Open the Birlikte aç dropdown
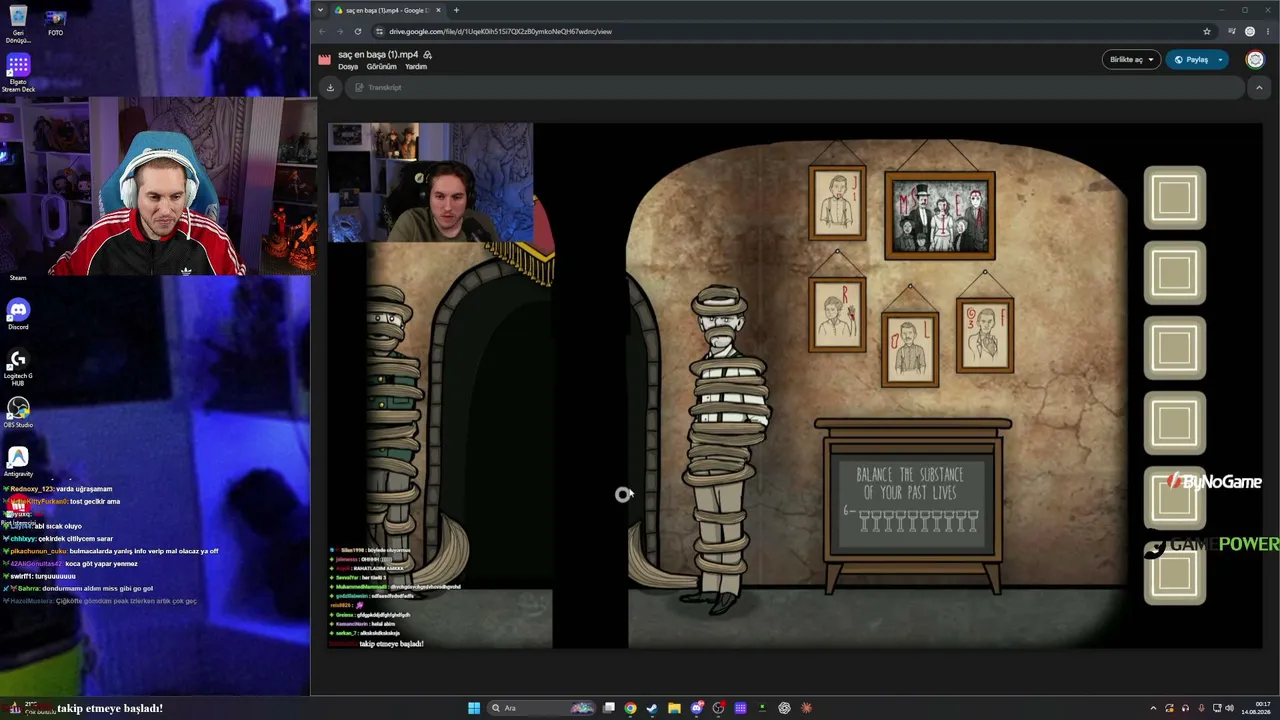This screenshot has width=1280, height=720. tap(1131, 59)
